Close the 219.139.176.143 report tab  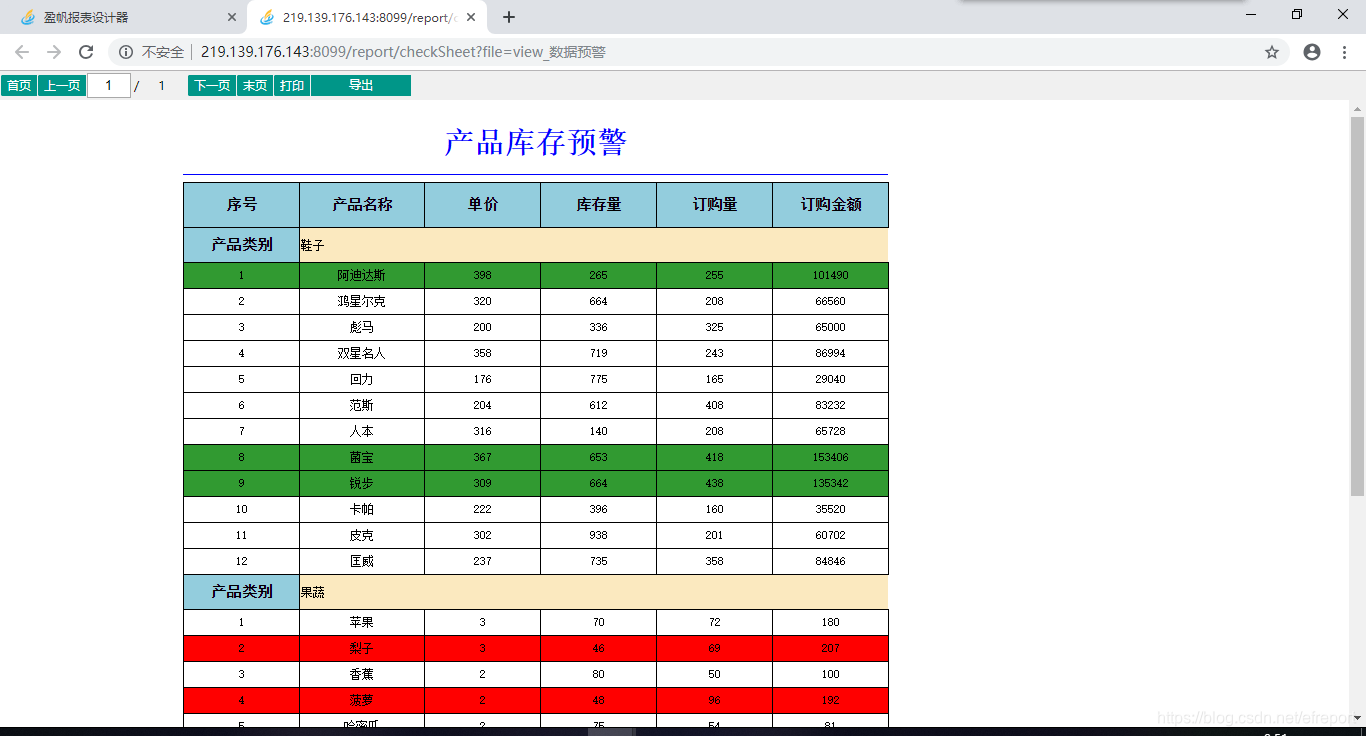point(471,17)
